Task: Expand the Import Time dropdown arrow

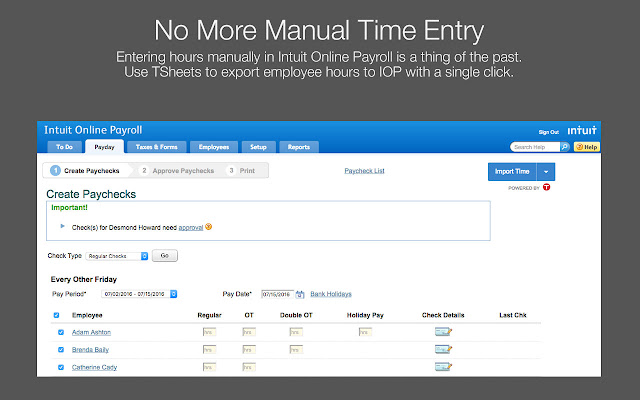Action: [x=546, y=172]
